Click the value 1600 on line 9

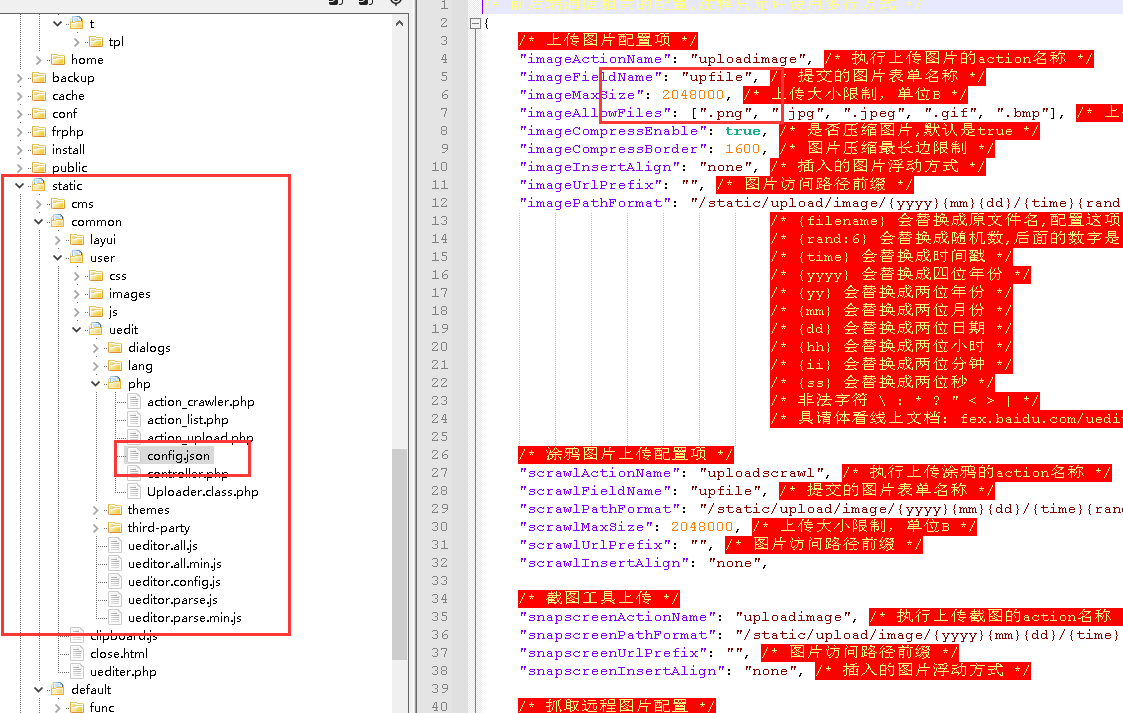coord(742,149)
